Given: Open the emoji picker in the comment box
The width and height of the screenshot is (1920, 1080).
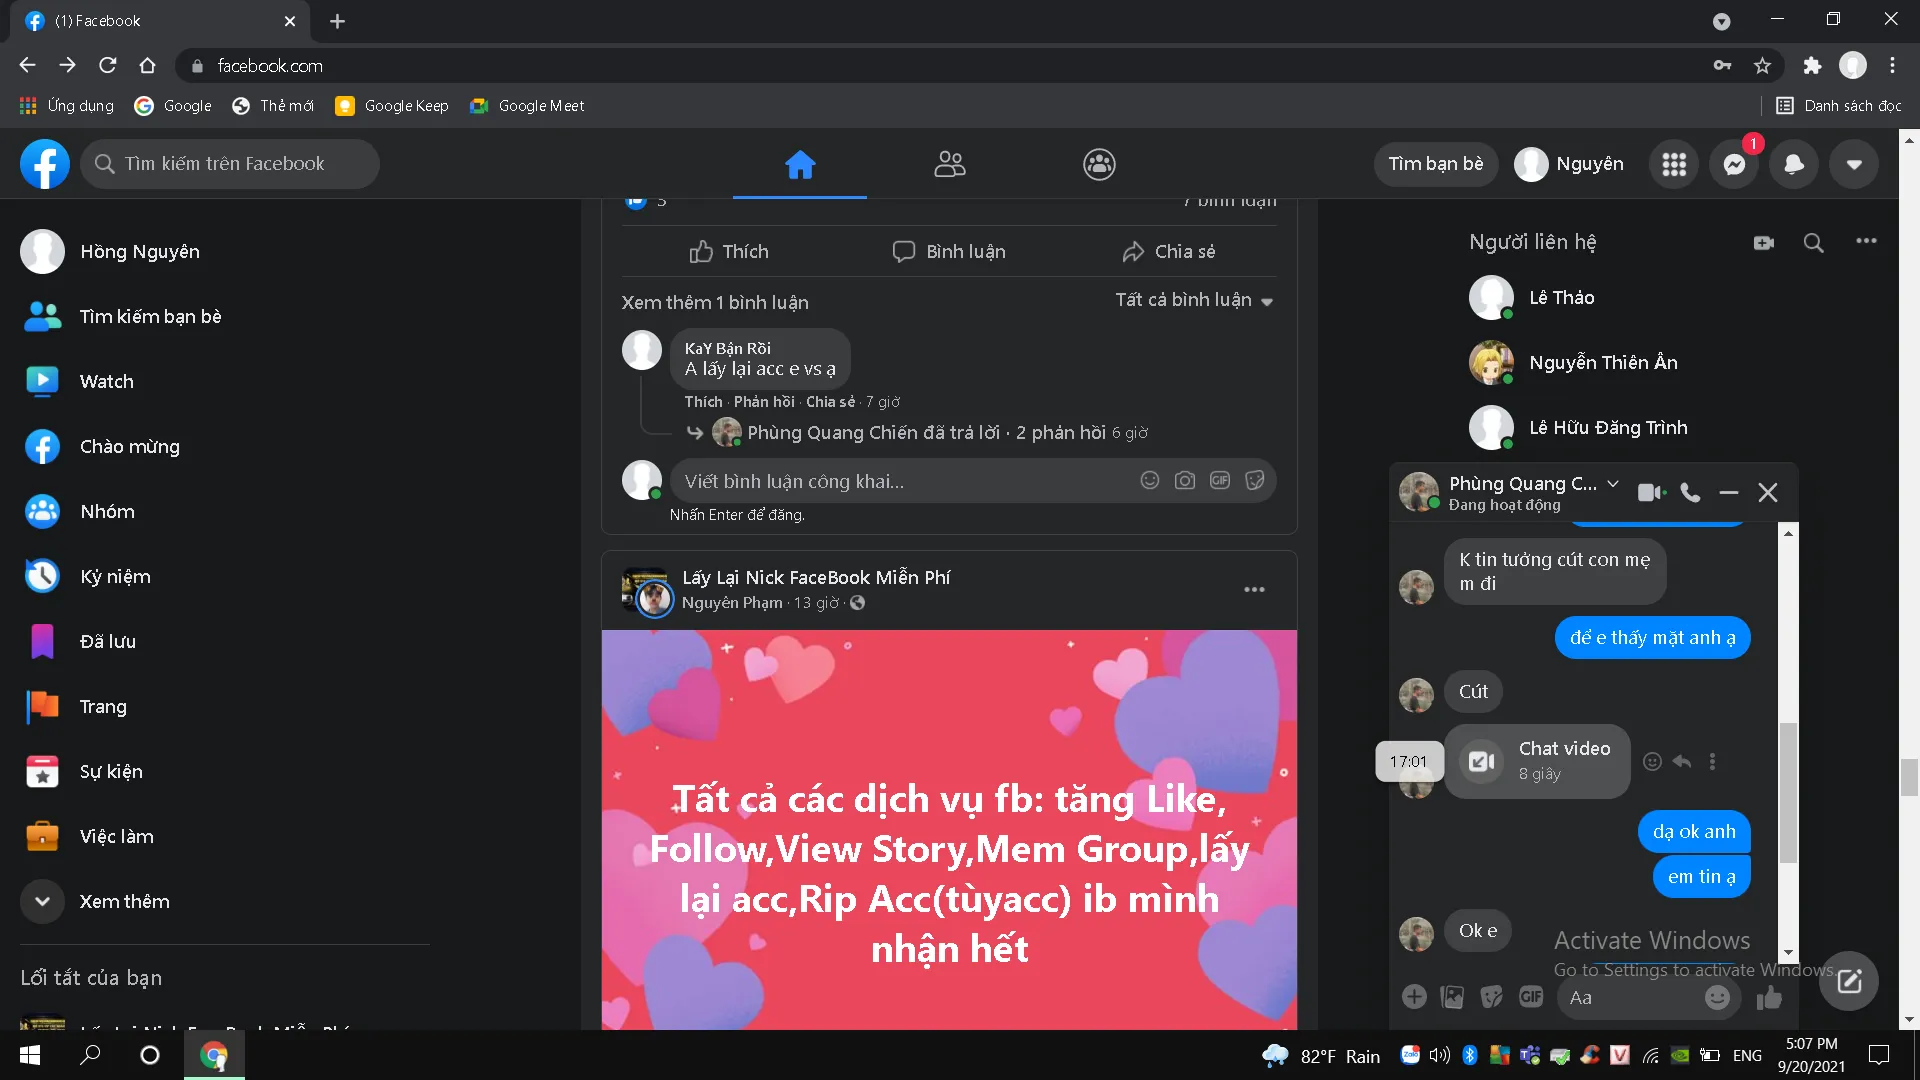Looking at the screenshot, I should (1150, 481).
